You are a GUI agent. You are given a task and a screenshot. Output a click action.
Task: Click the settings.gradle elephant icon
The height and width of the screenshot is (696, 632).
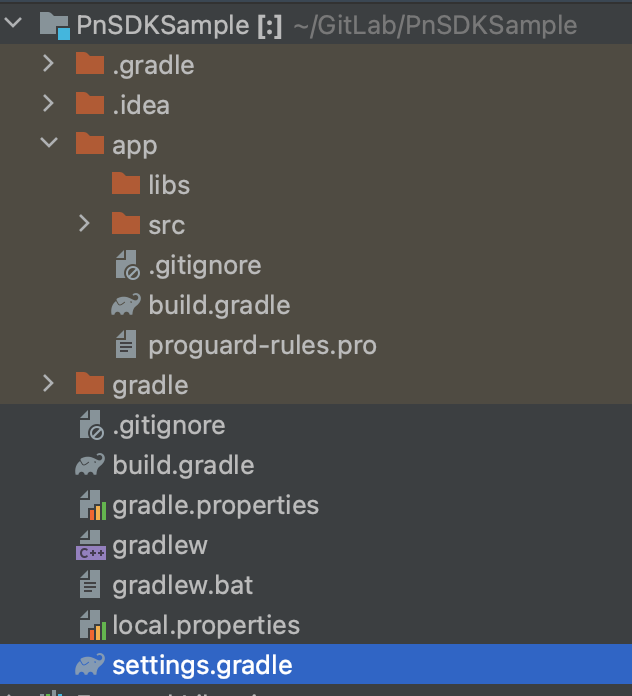(x=90, y=664)
